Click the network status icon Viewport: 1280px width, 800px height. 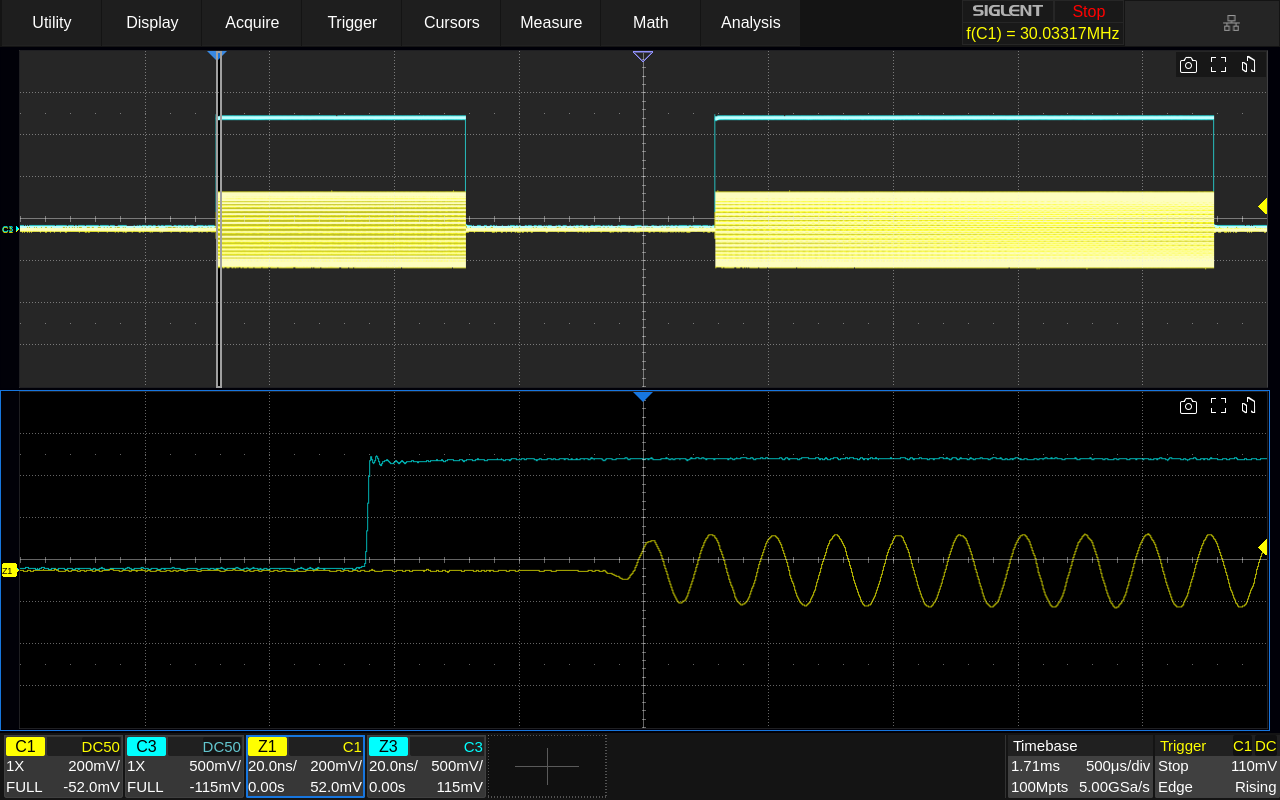click(1231, 22)
